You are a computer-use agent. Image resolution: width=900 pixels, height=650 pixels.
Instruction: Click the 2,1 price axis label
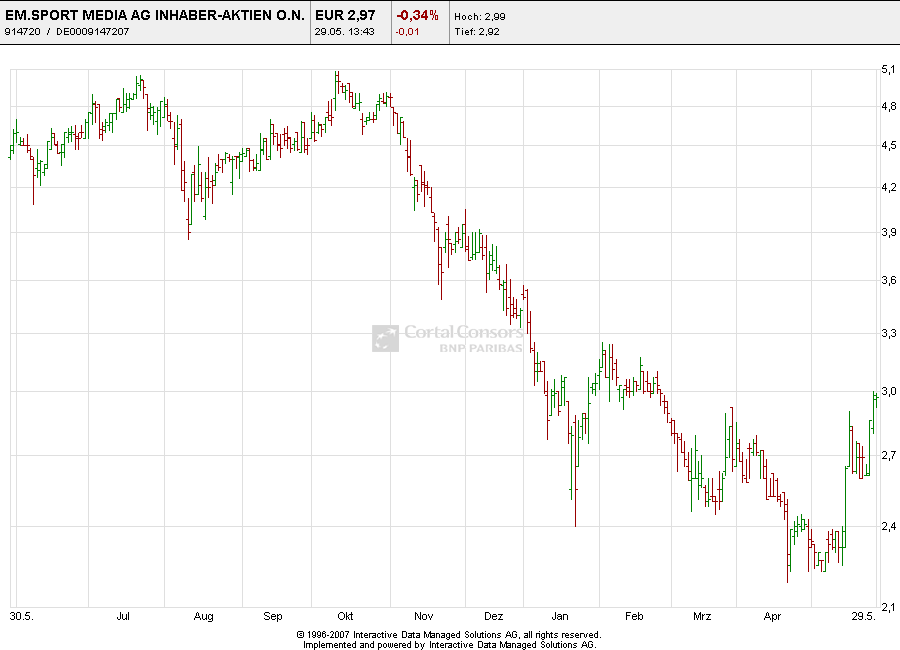pyautogui.click(x=888, y=607)
